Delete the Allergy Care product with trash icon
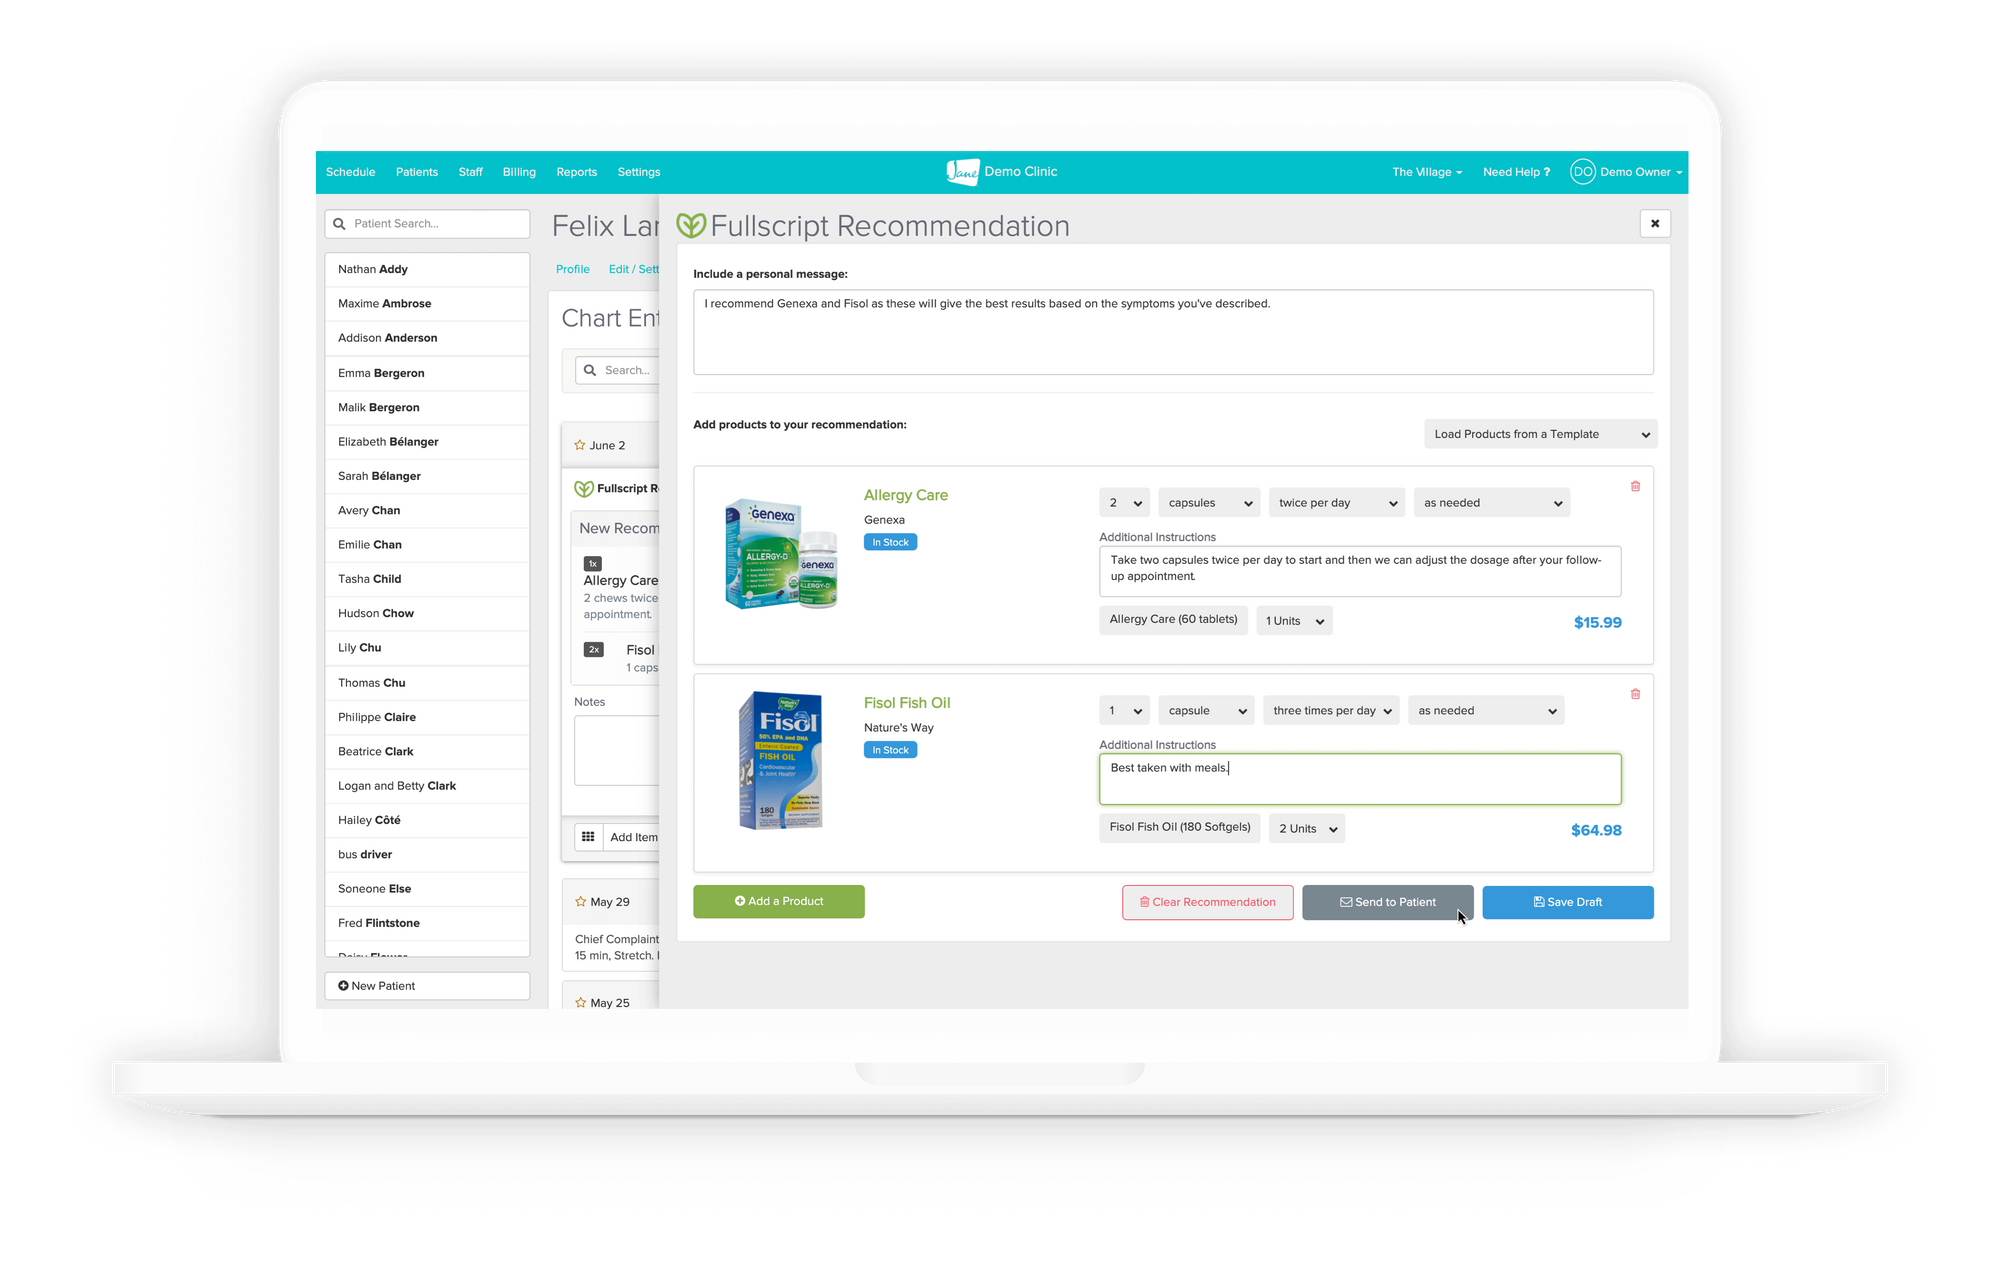Viewport: 2000px width, 1277px height. pyautogui.click(x=1635, y=487)
